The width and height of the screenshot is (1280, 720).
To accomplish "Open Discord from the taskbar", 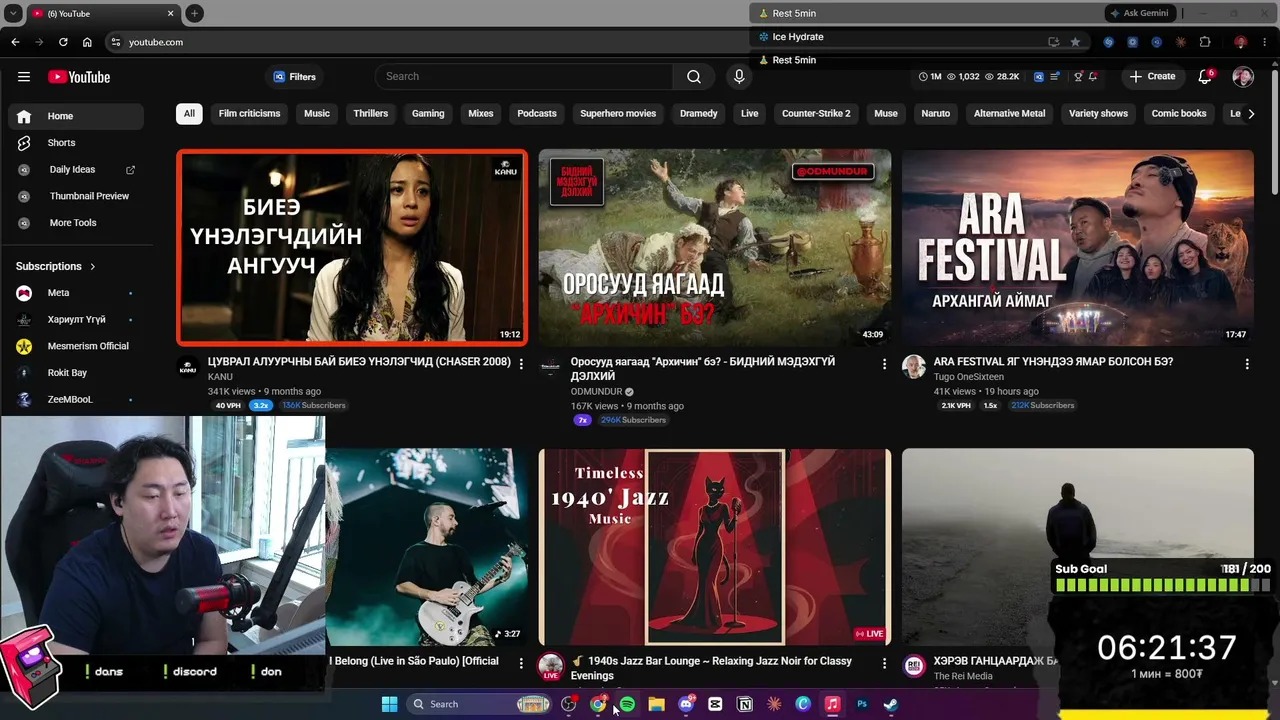I will pyautogui.click(x=686, y=704).
